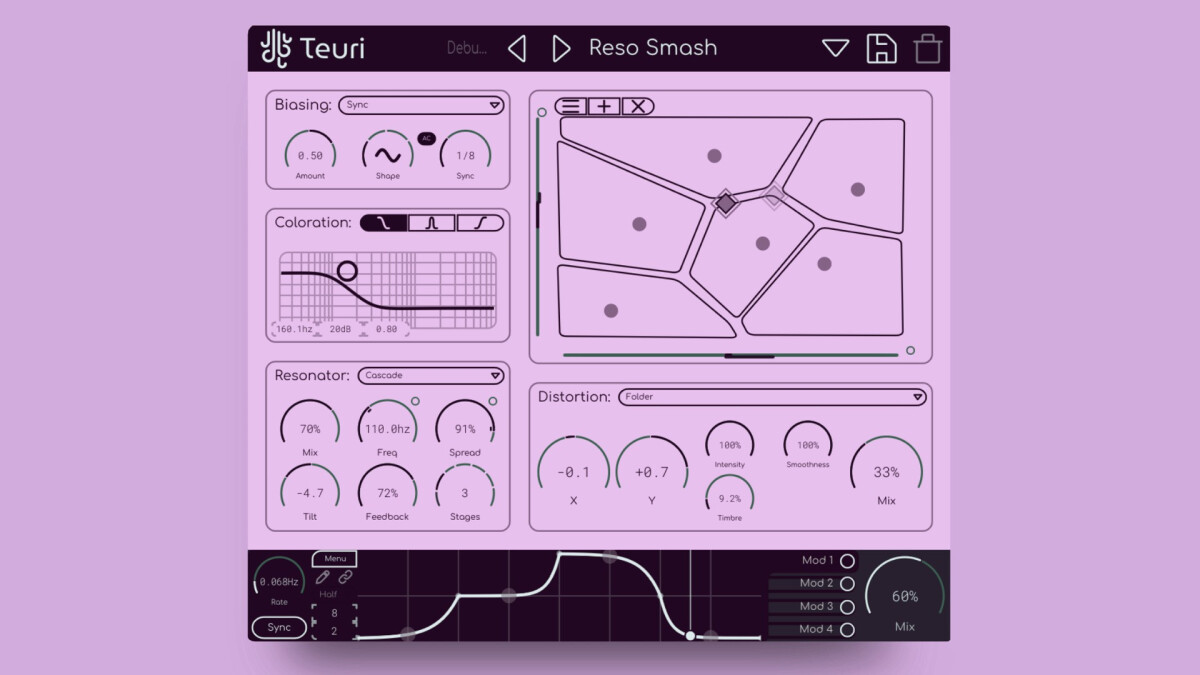Save the current preset using the disk icon

click(881, 47)
